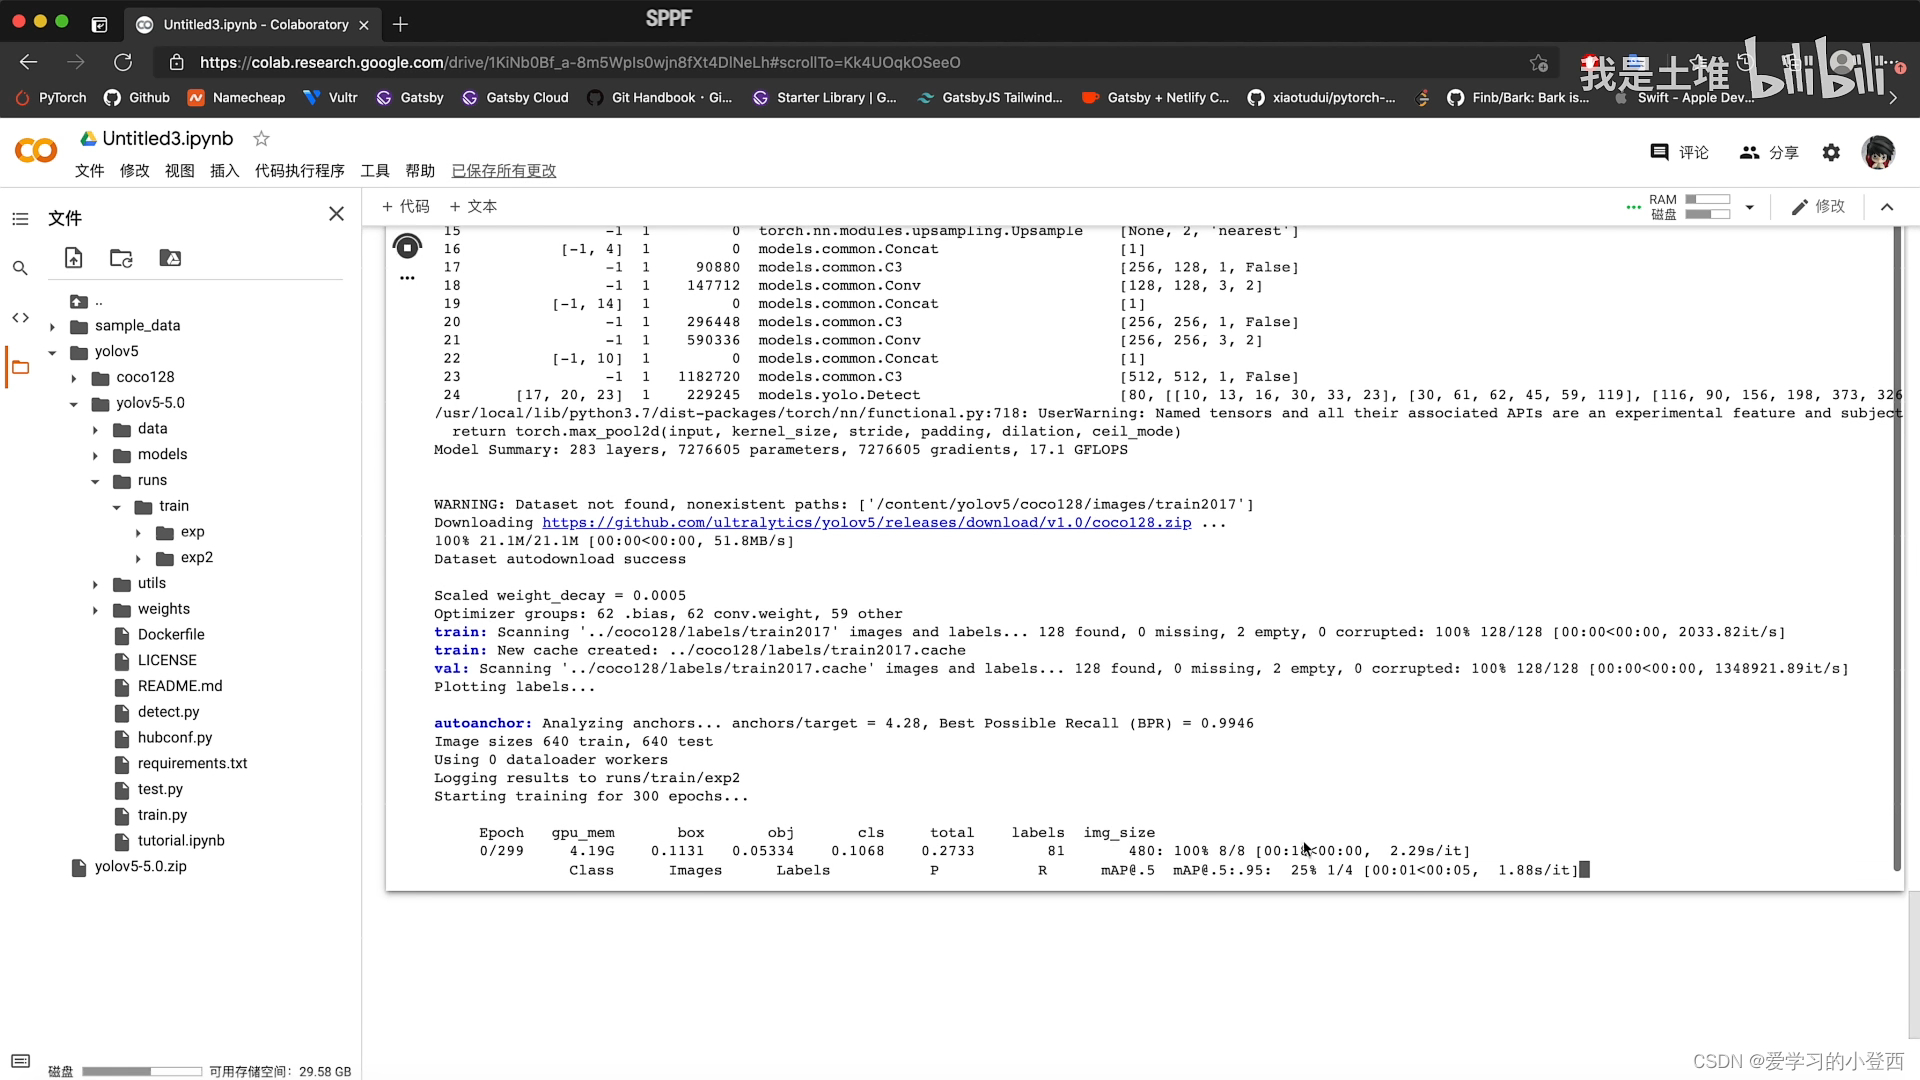Screen dimensions: 1920x1080
Task: Select the Files panel icon
Action: click(20, 368)
